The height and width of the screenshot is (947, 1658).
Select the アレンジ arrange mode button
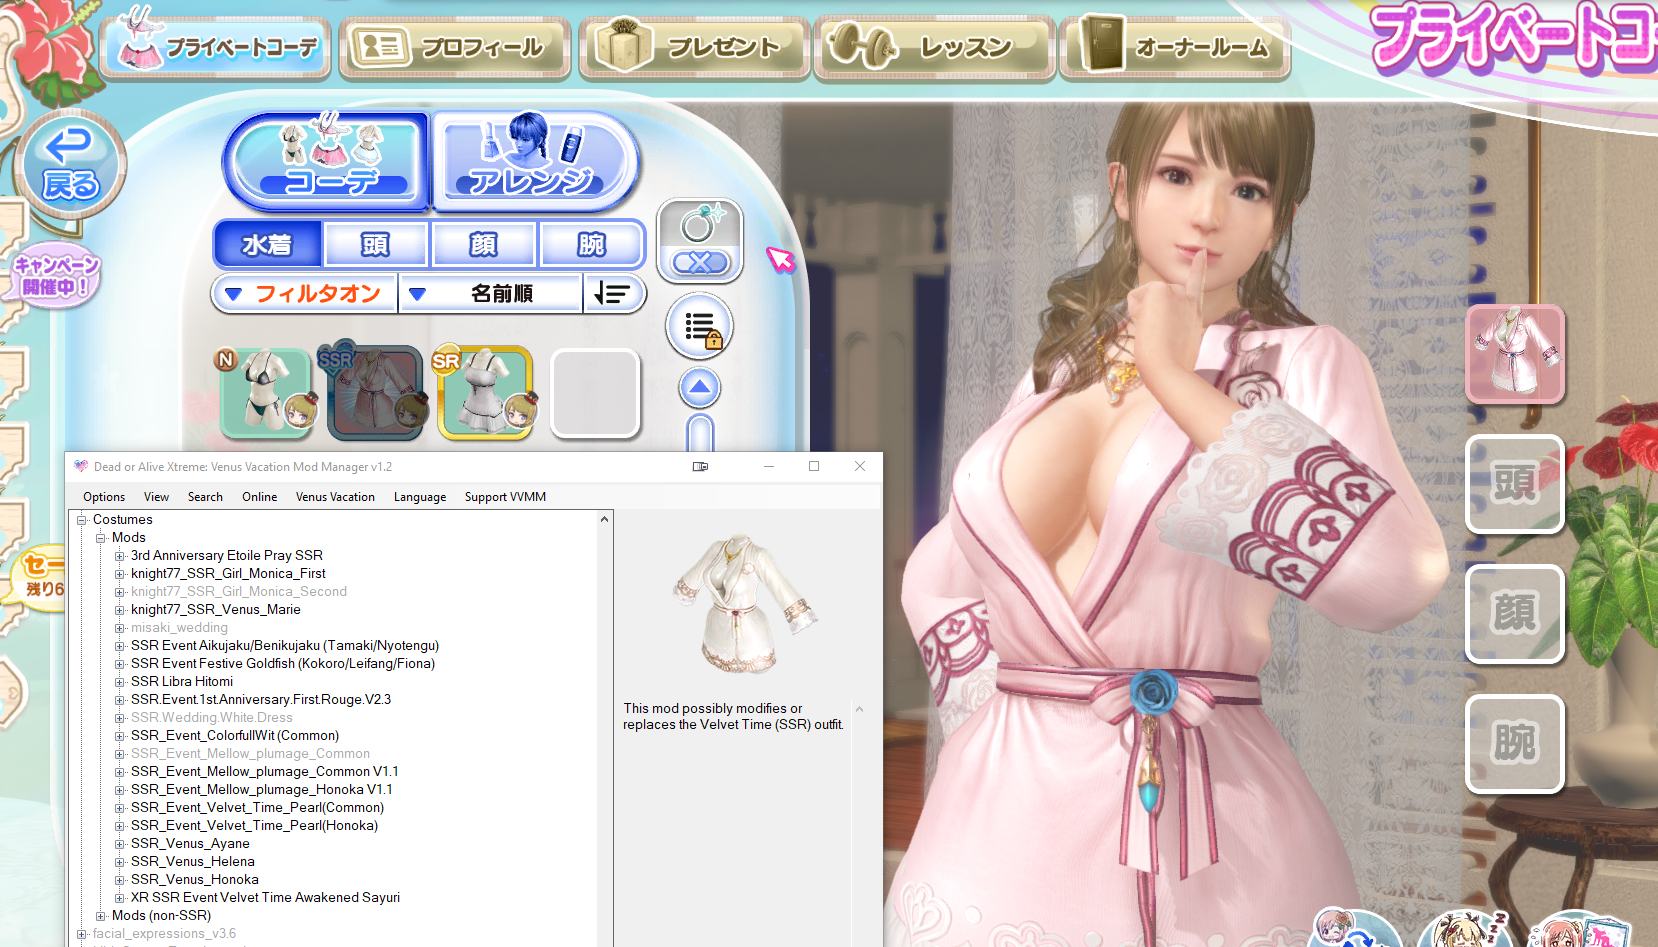535,161
